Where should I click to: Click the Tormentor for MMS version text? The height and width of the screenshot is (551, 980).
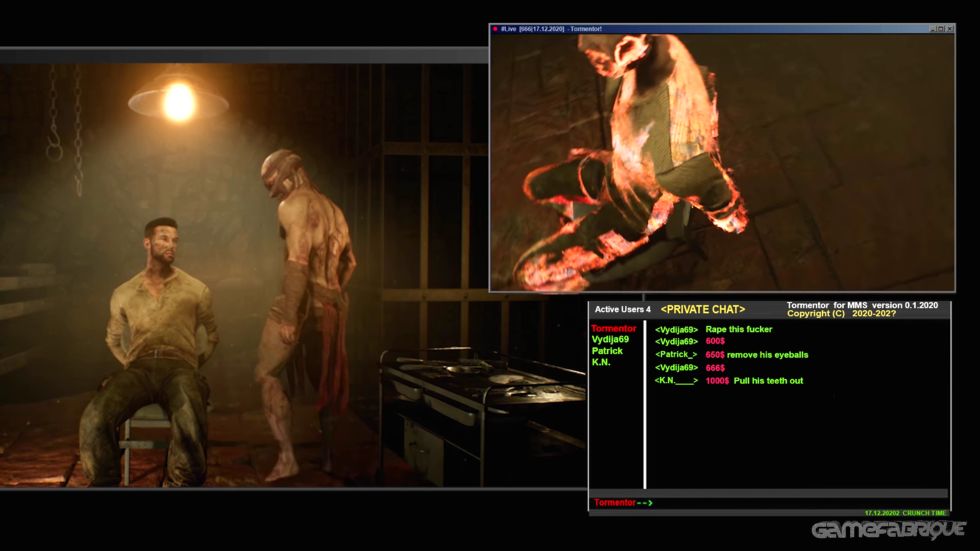(862, 305)
